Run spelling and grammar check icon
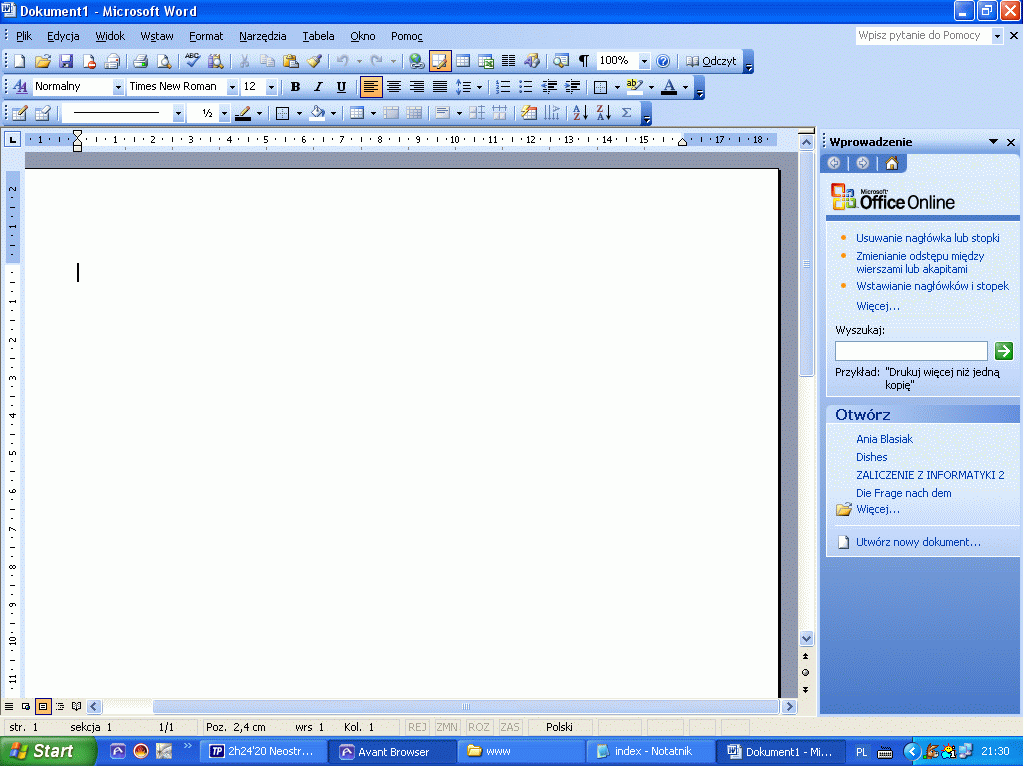 coord(192,61)
